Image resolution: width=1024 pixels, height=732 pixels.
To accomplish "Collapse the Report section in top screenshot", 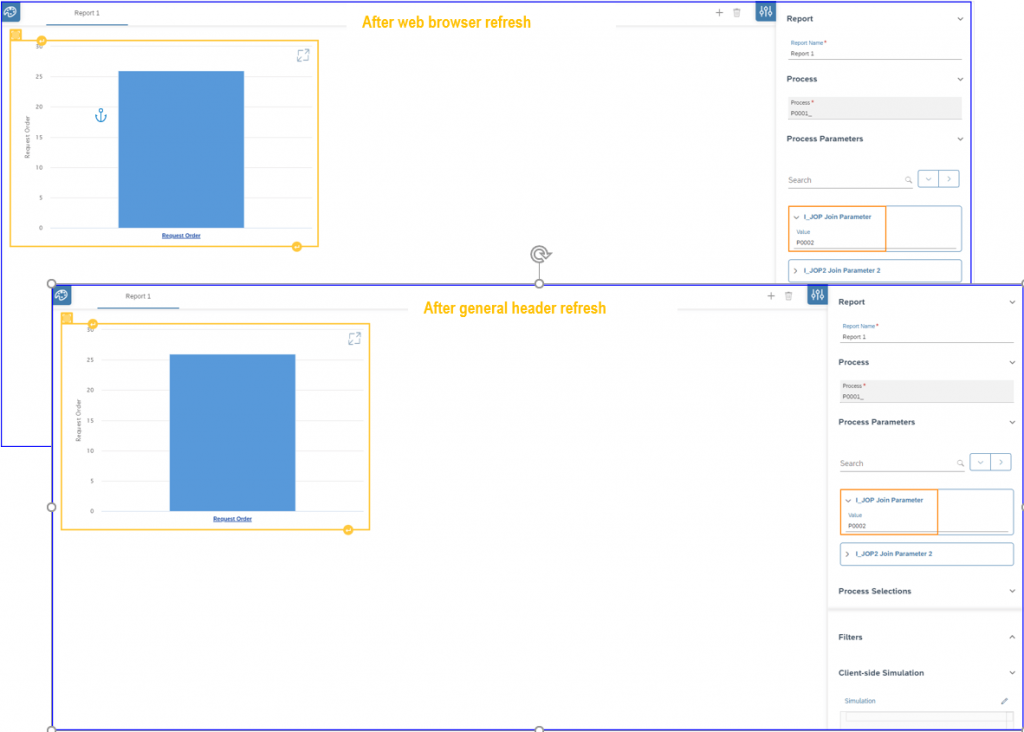I will click(960, 19).
